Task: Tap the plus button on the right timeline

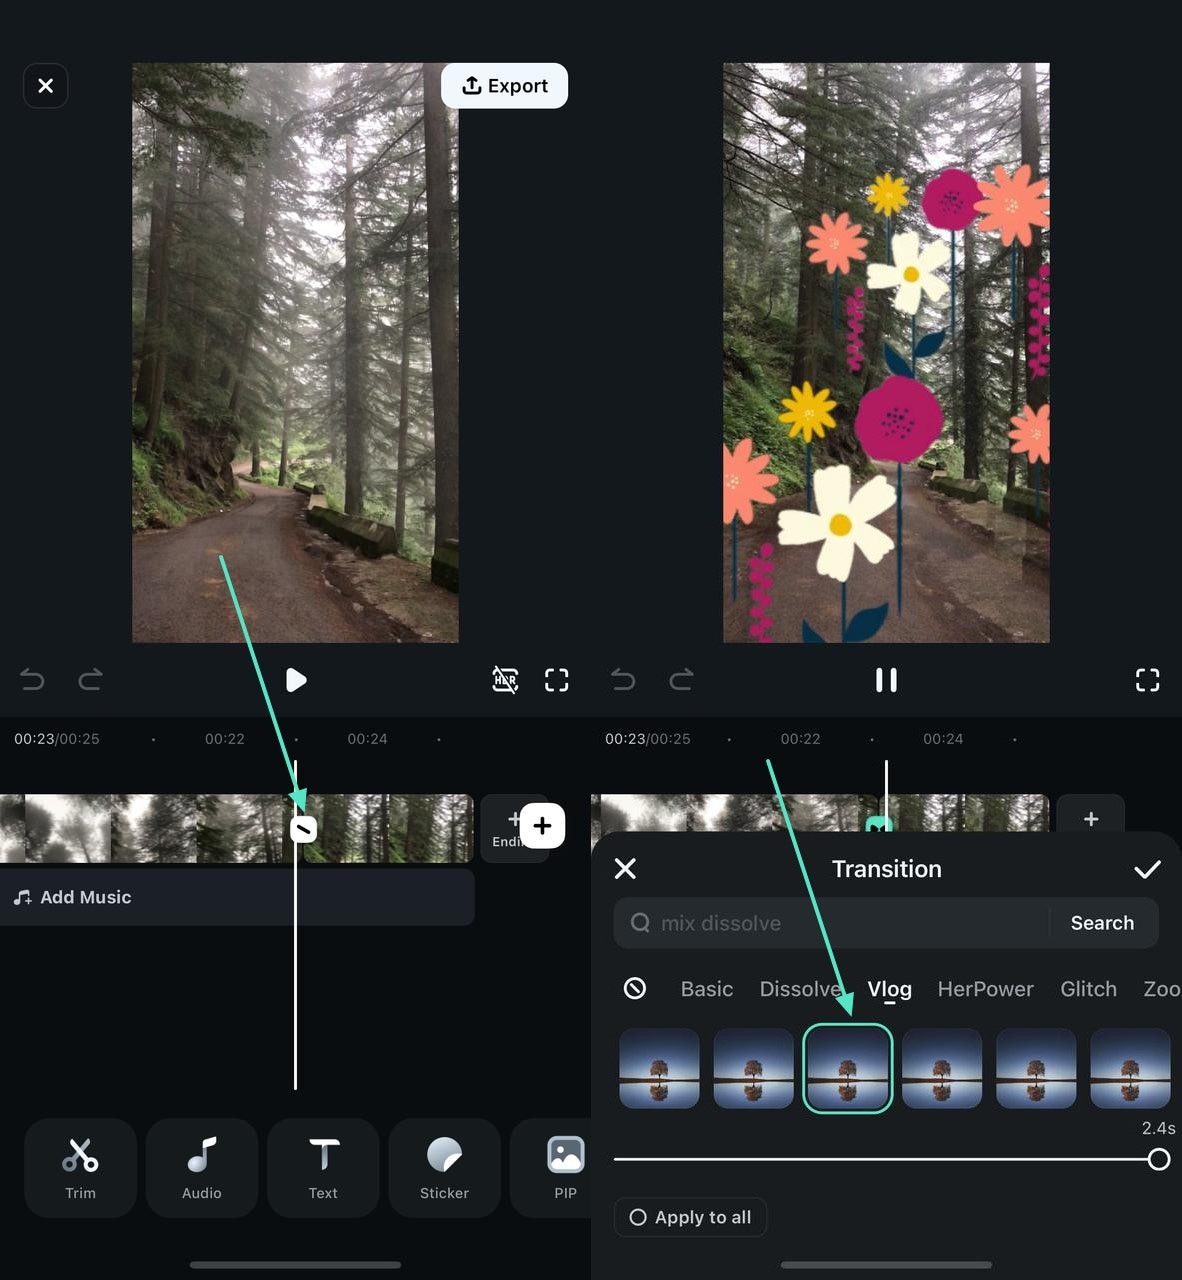Action: coord(1091,818)
